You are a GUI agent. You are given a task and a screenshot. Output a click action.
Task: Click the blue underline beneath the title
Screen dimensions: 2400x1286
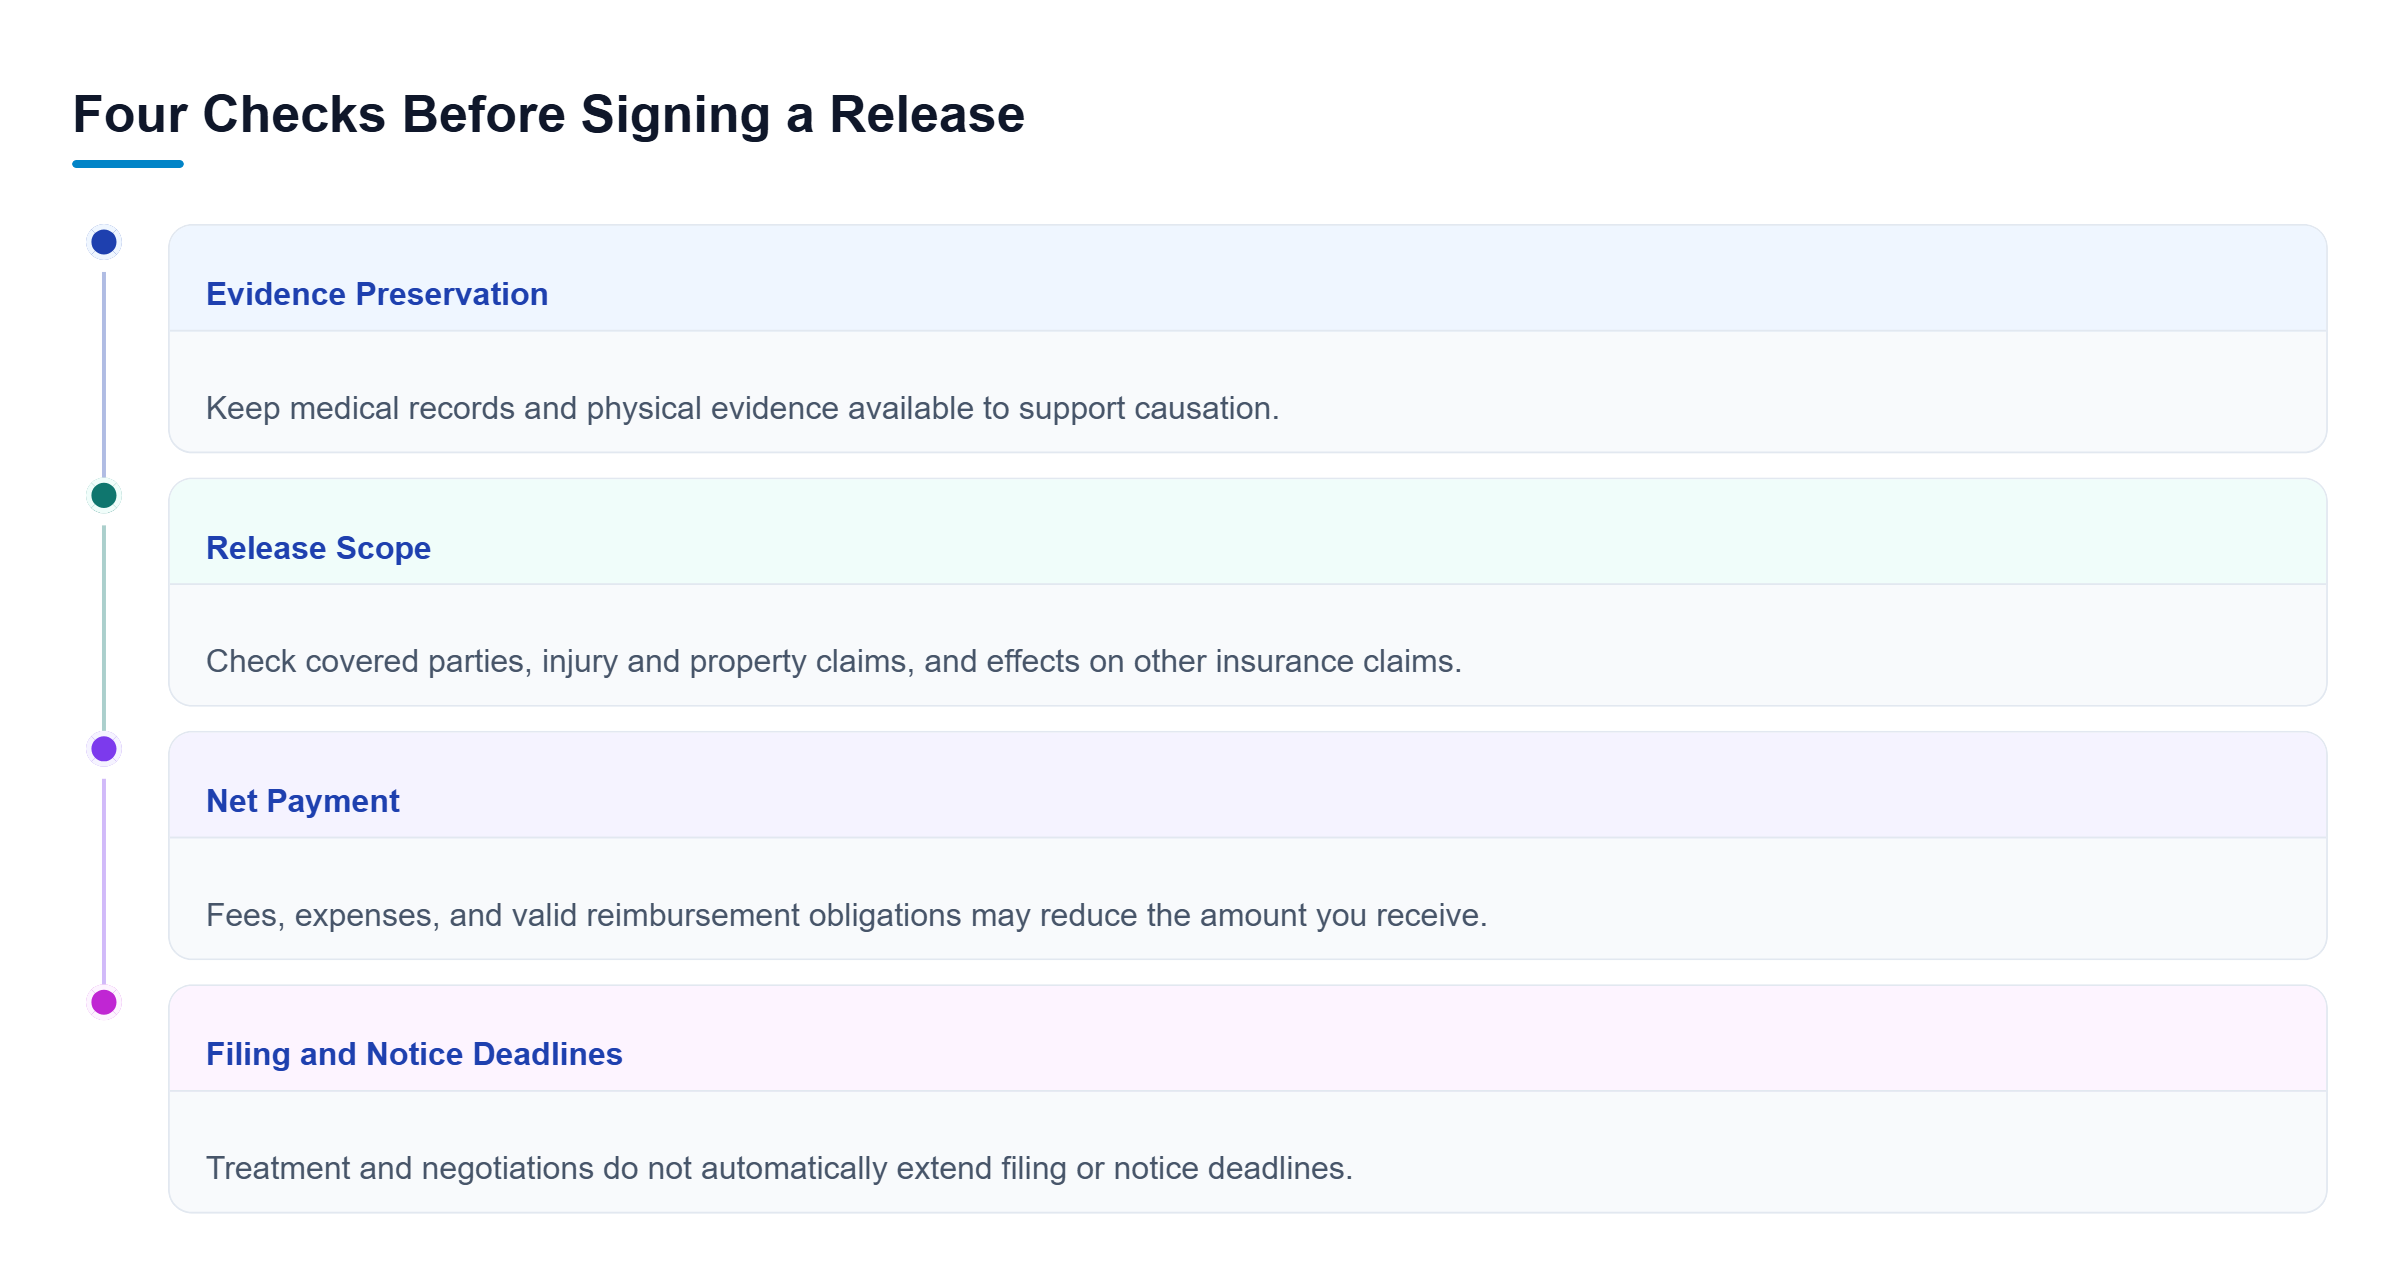tap(128, 164)
